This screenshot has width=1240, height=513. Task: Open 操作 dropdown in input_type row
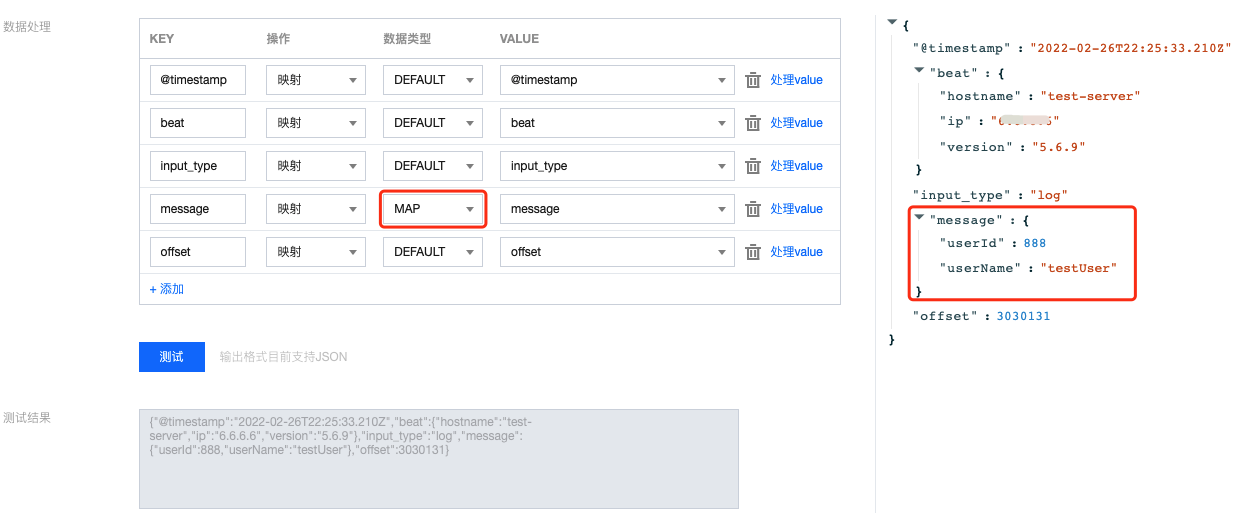(316, 166)
